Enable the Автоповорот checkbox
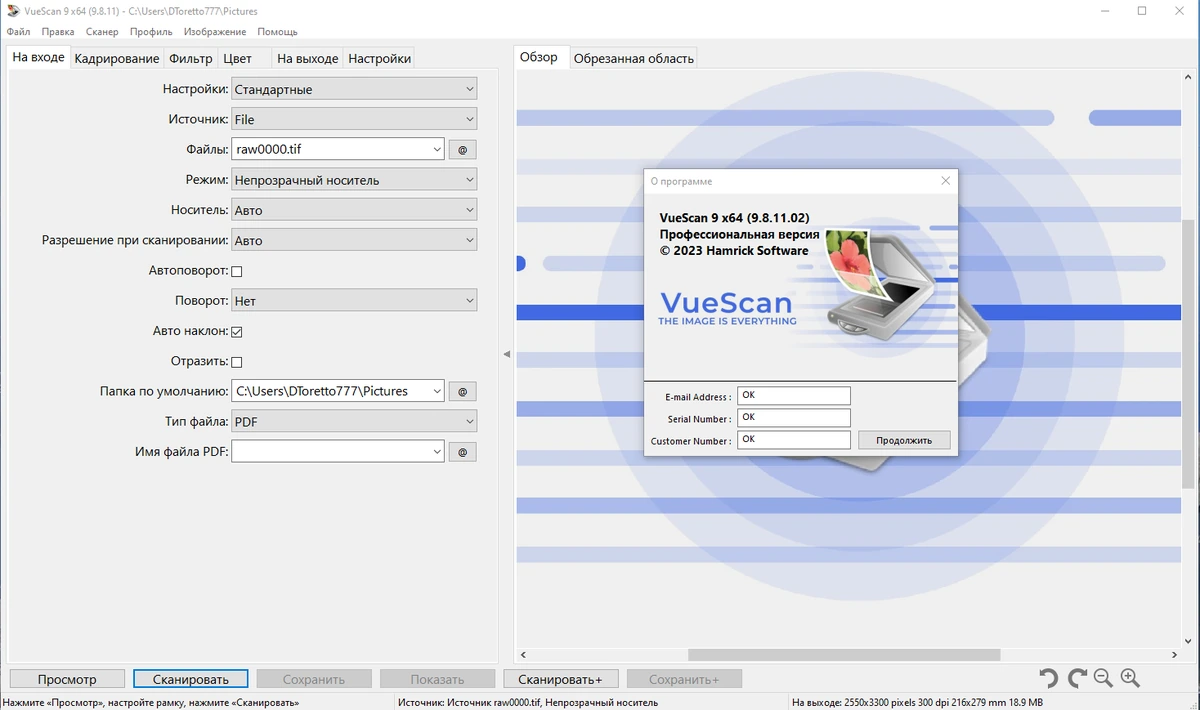The width and height of the screenshot is (1200, 710). (x=237, y=271)
